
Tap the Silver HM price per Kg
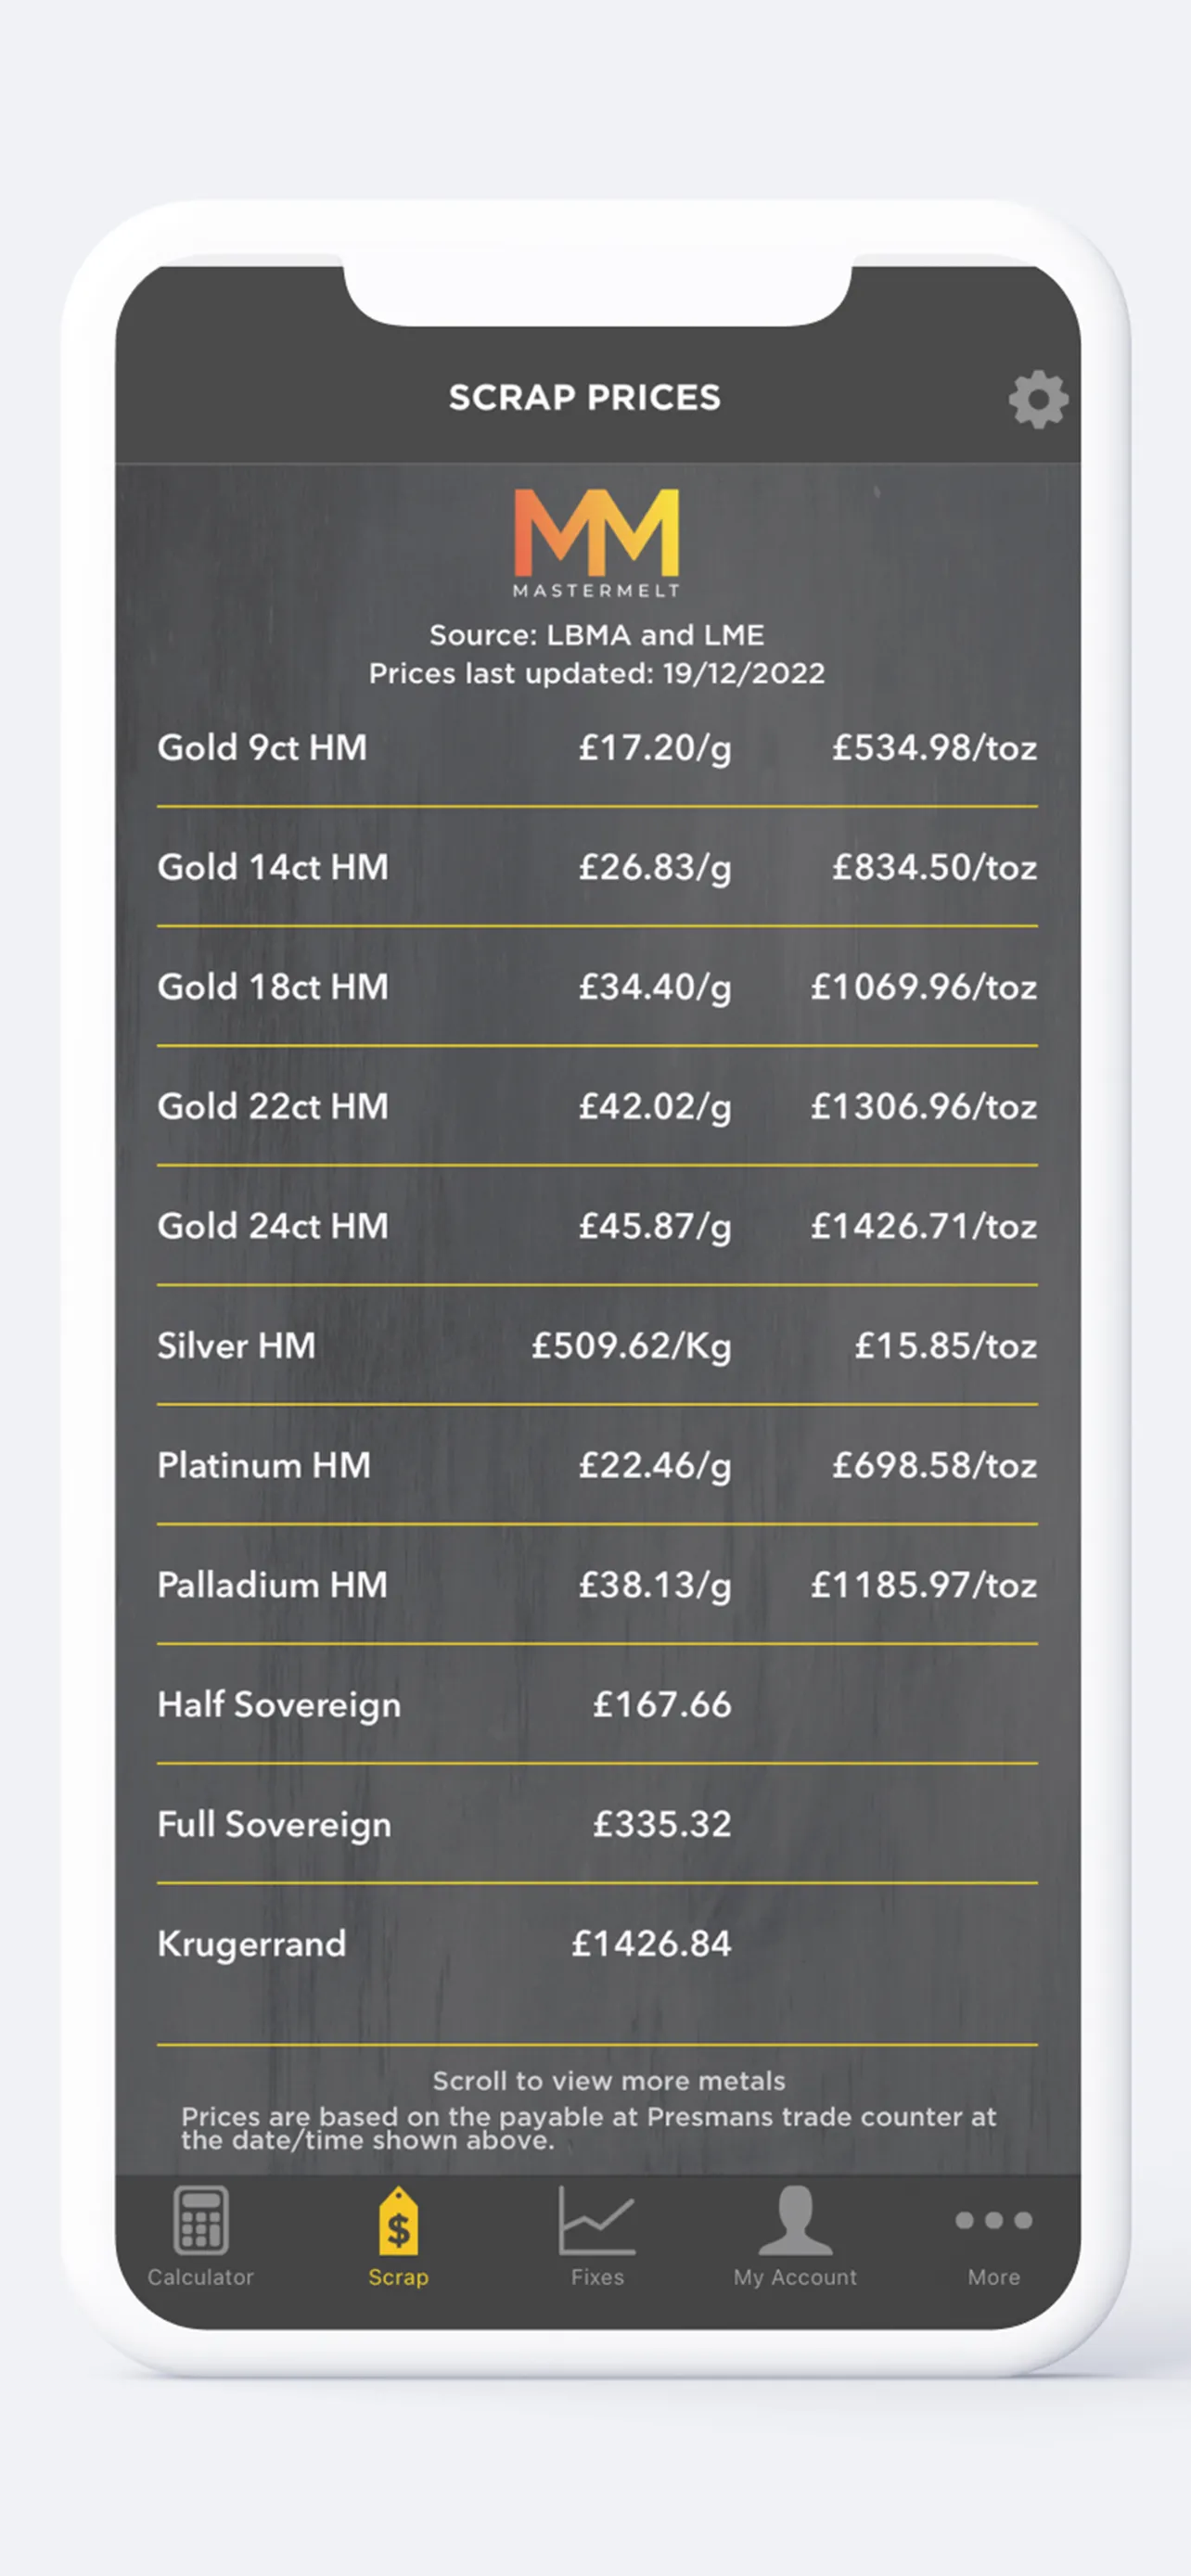coord(631,1346)
